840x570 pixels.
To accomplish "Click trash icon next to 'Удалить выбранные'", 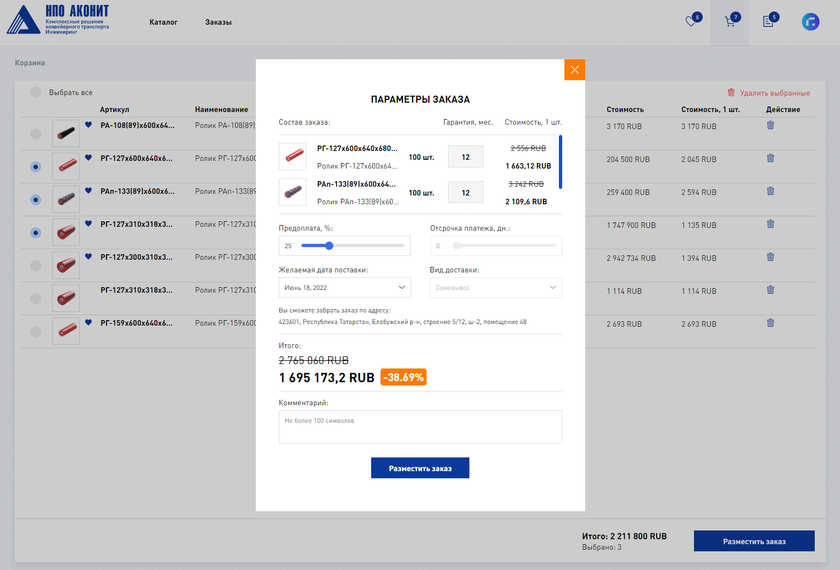I will click(x=731, y=92).
